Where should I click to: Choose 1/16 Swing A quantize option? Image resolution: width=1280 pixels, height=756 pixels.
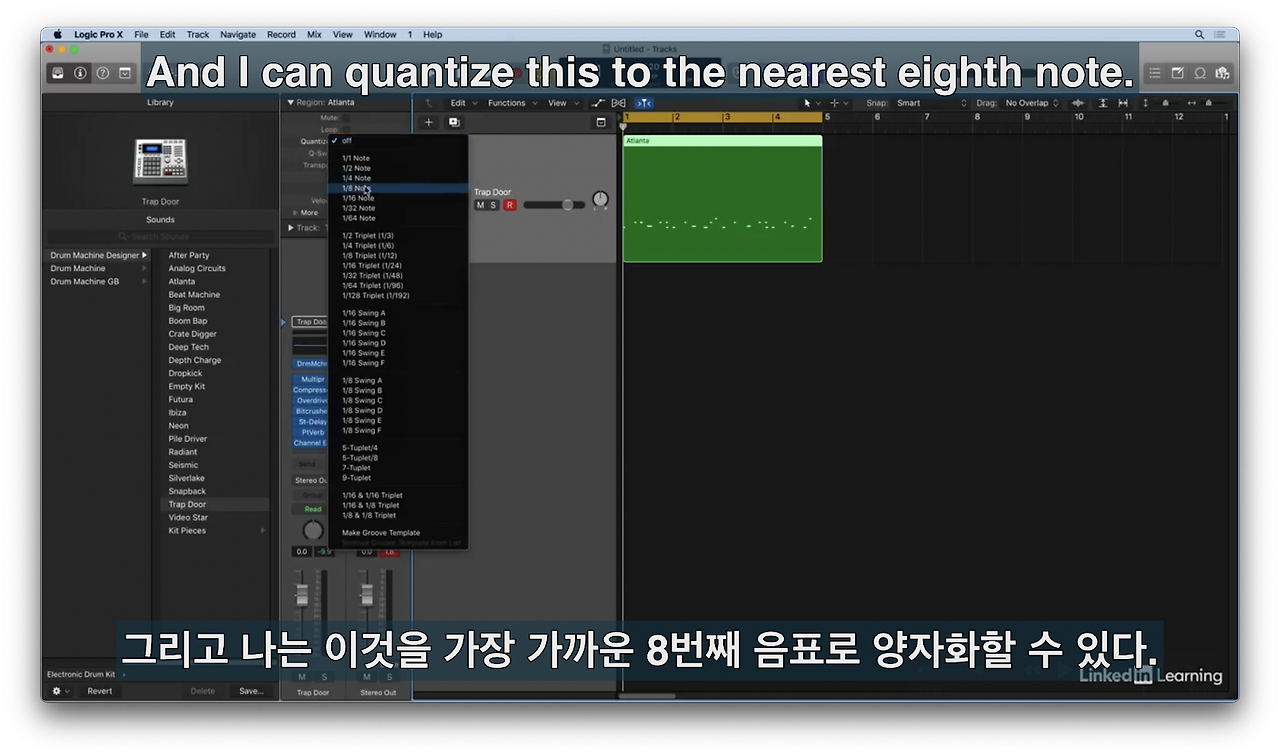coord(398,313)
